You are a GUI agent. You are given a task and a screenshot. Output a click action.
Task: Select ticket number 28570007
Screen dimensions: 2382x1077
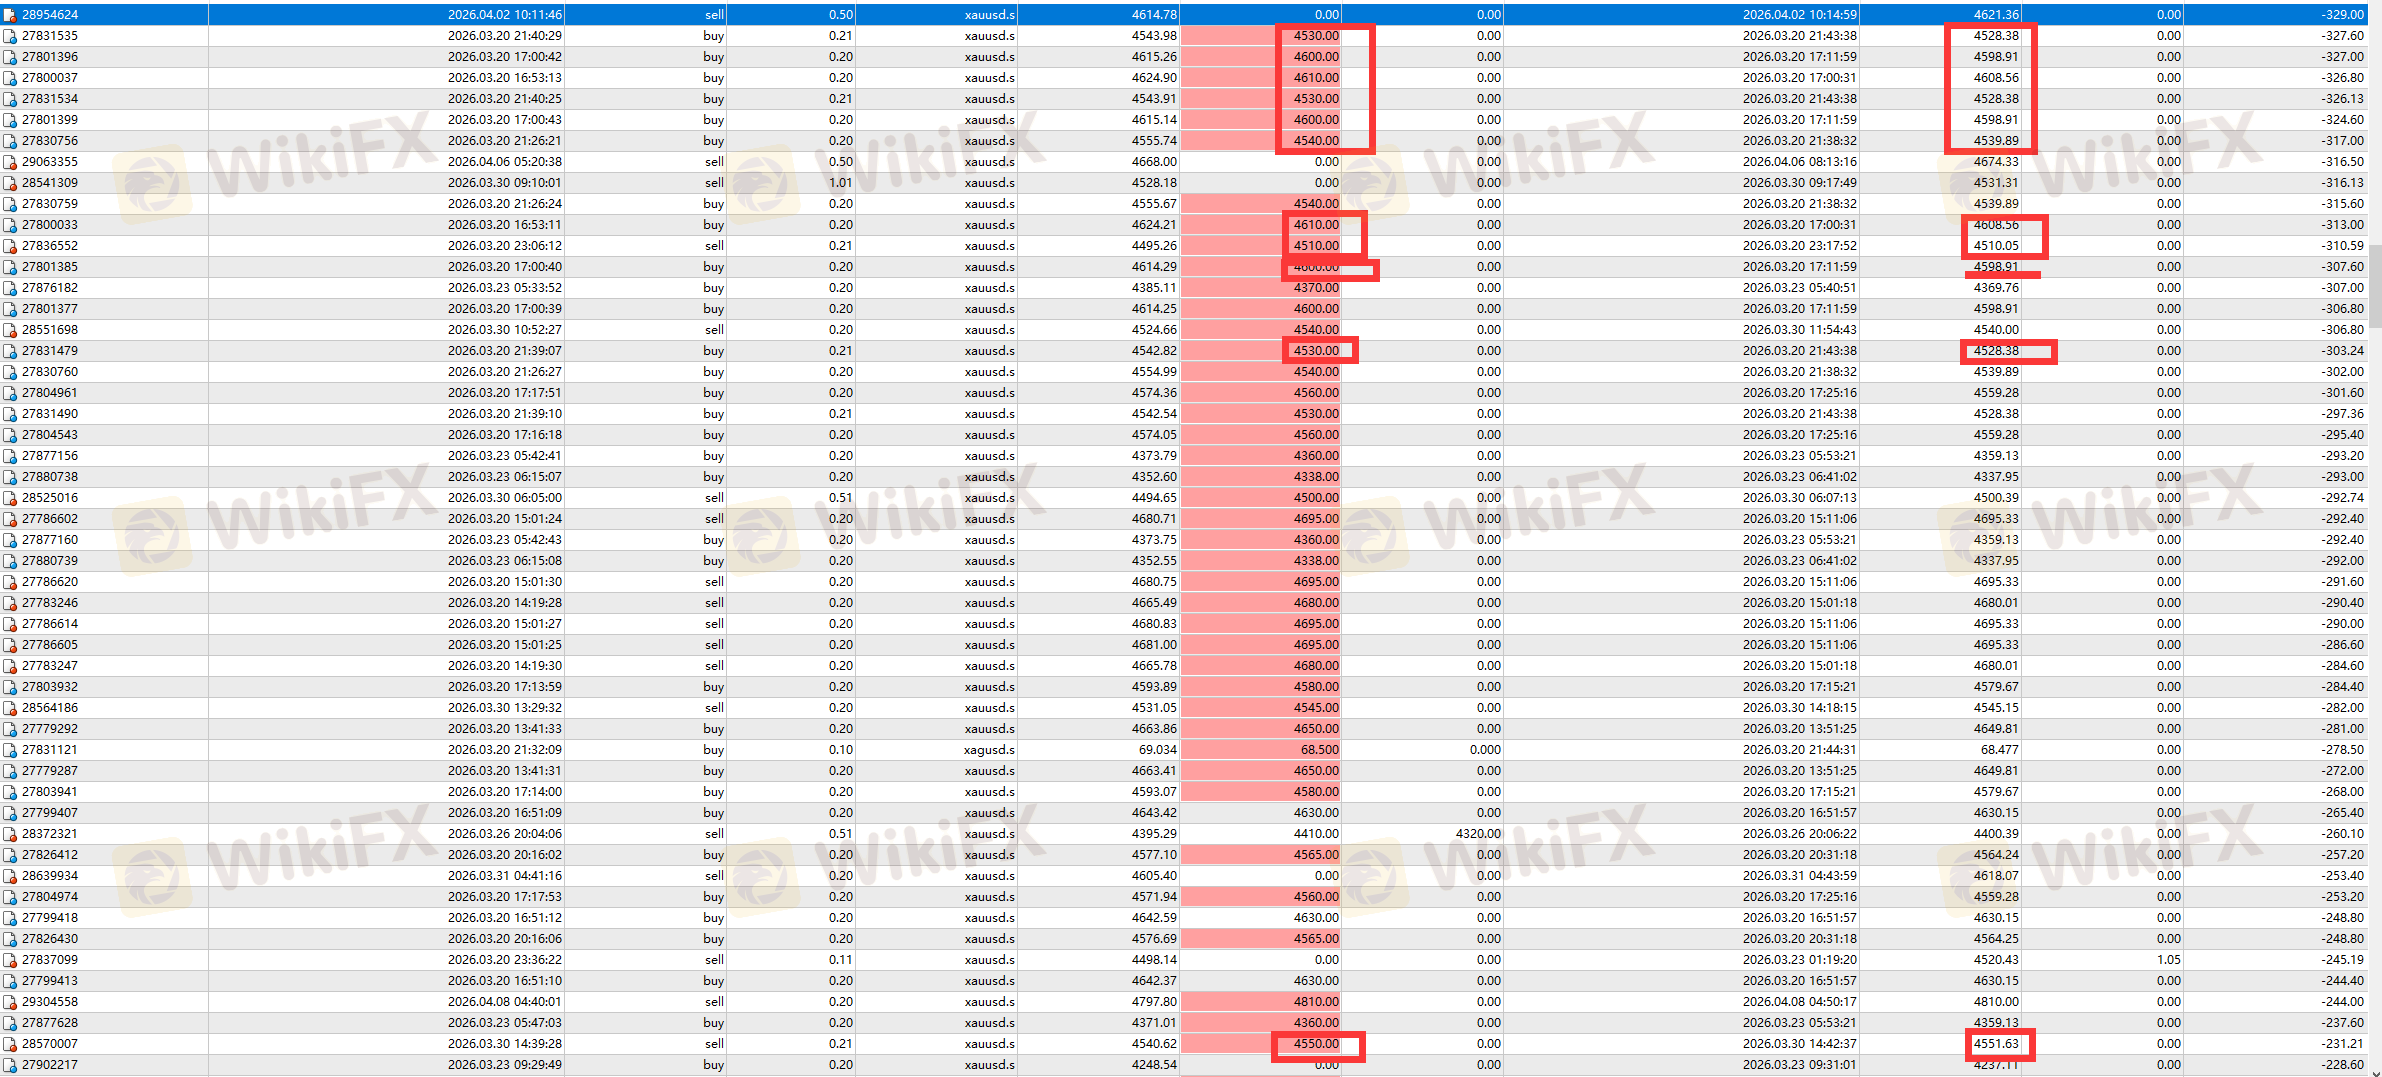tap(50, 1044)
